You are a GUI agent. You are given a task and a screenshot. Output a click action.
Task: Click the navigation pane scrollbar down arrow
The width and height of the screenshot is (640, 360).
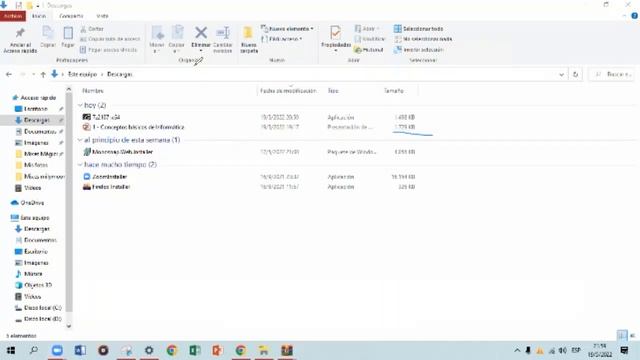[x=69, y=326]
